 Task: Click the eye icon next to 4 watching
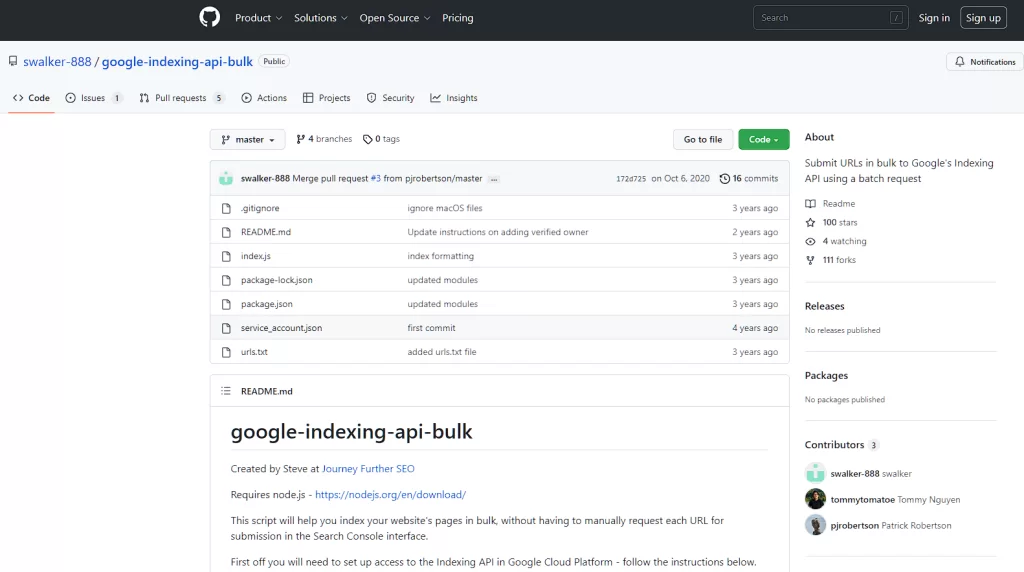click(x=810, y=242)
